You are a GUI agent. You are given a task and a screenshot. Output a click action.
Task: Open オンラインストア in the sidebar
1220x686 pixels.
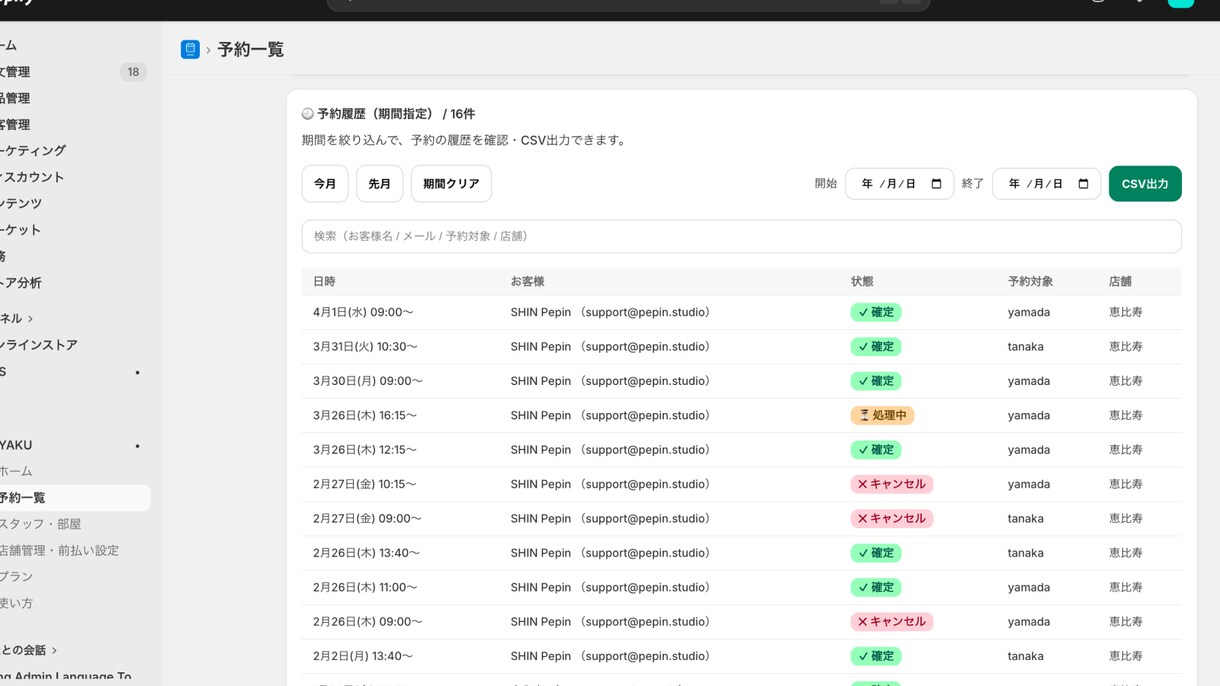click(39, 345)
